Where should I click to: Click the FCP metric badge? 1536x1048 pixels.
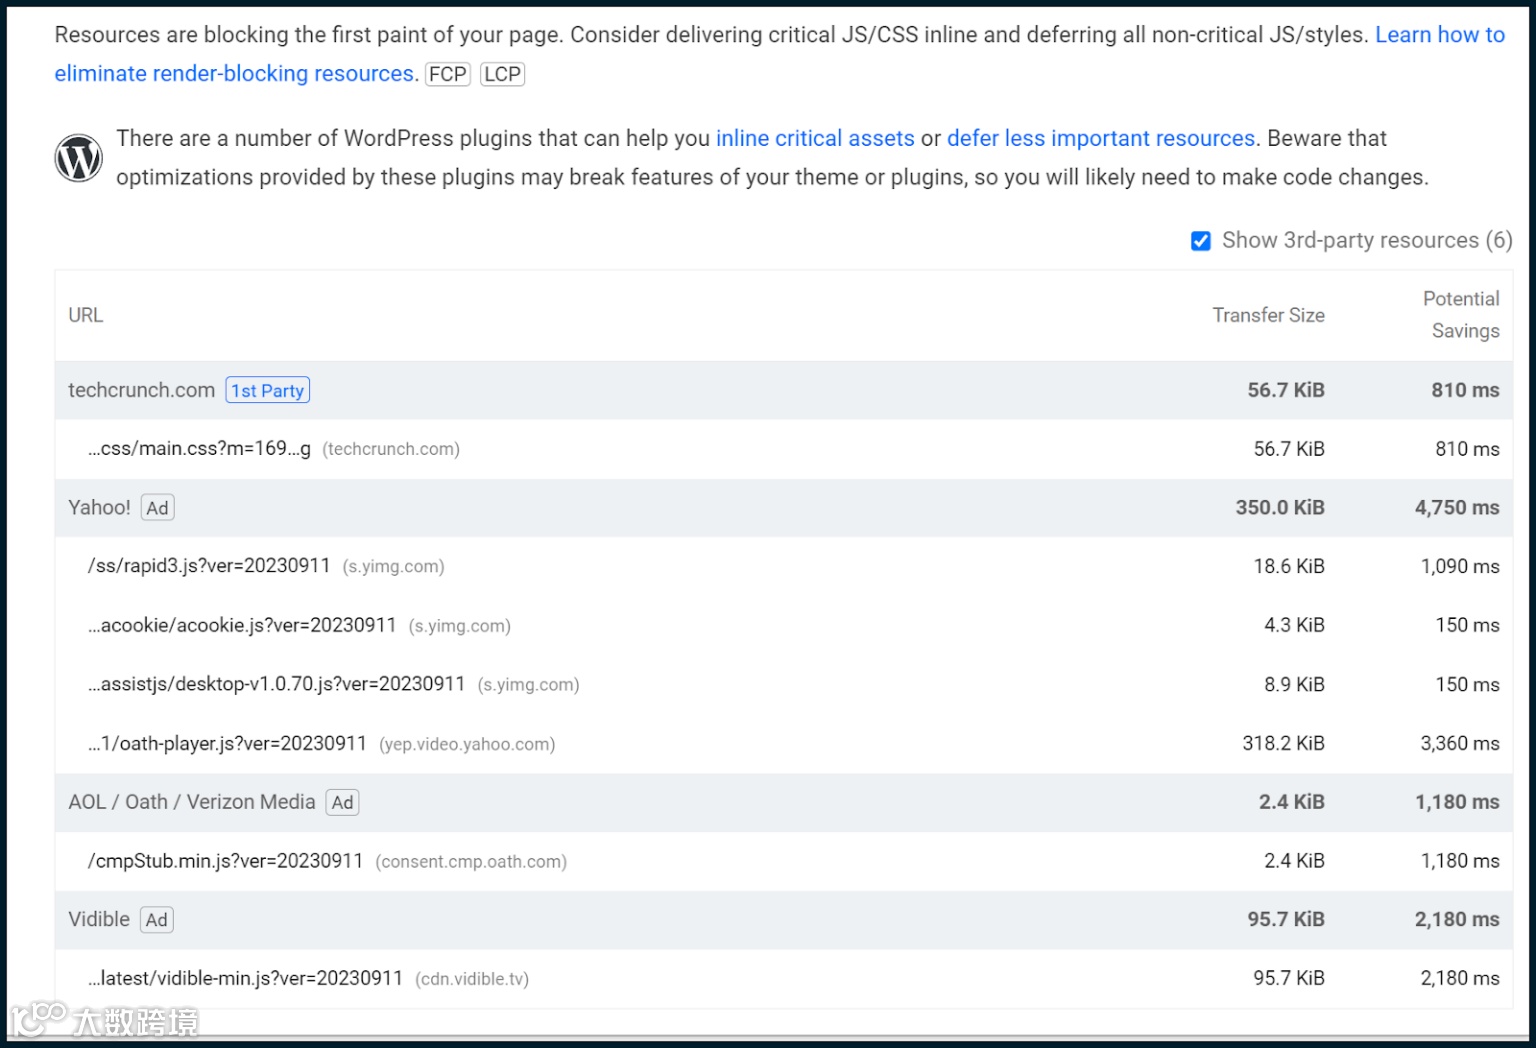pos(448,74)
